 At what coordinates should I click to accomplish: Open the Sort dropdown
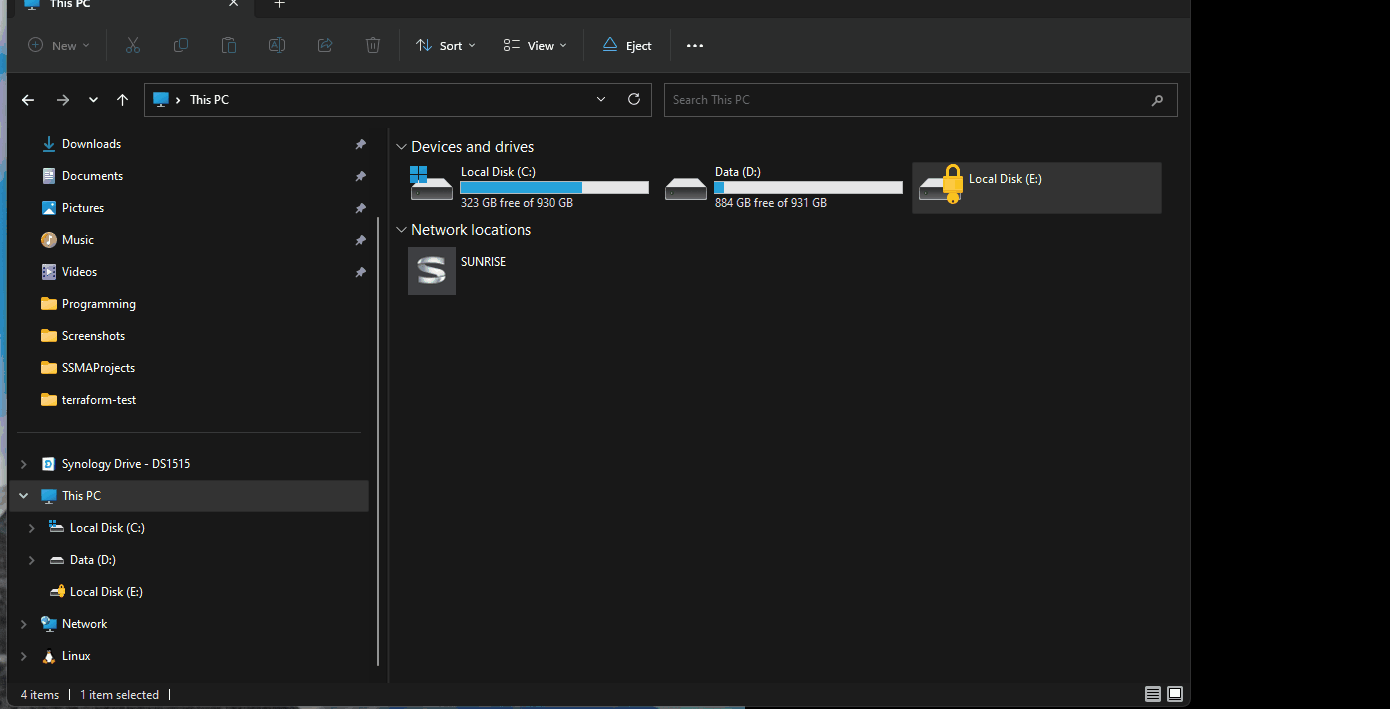click(x=444, y=45)
